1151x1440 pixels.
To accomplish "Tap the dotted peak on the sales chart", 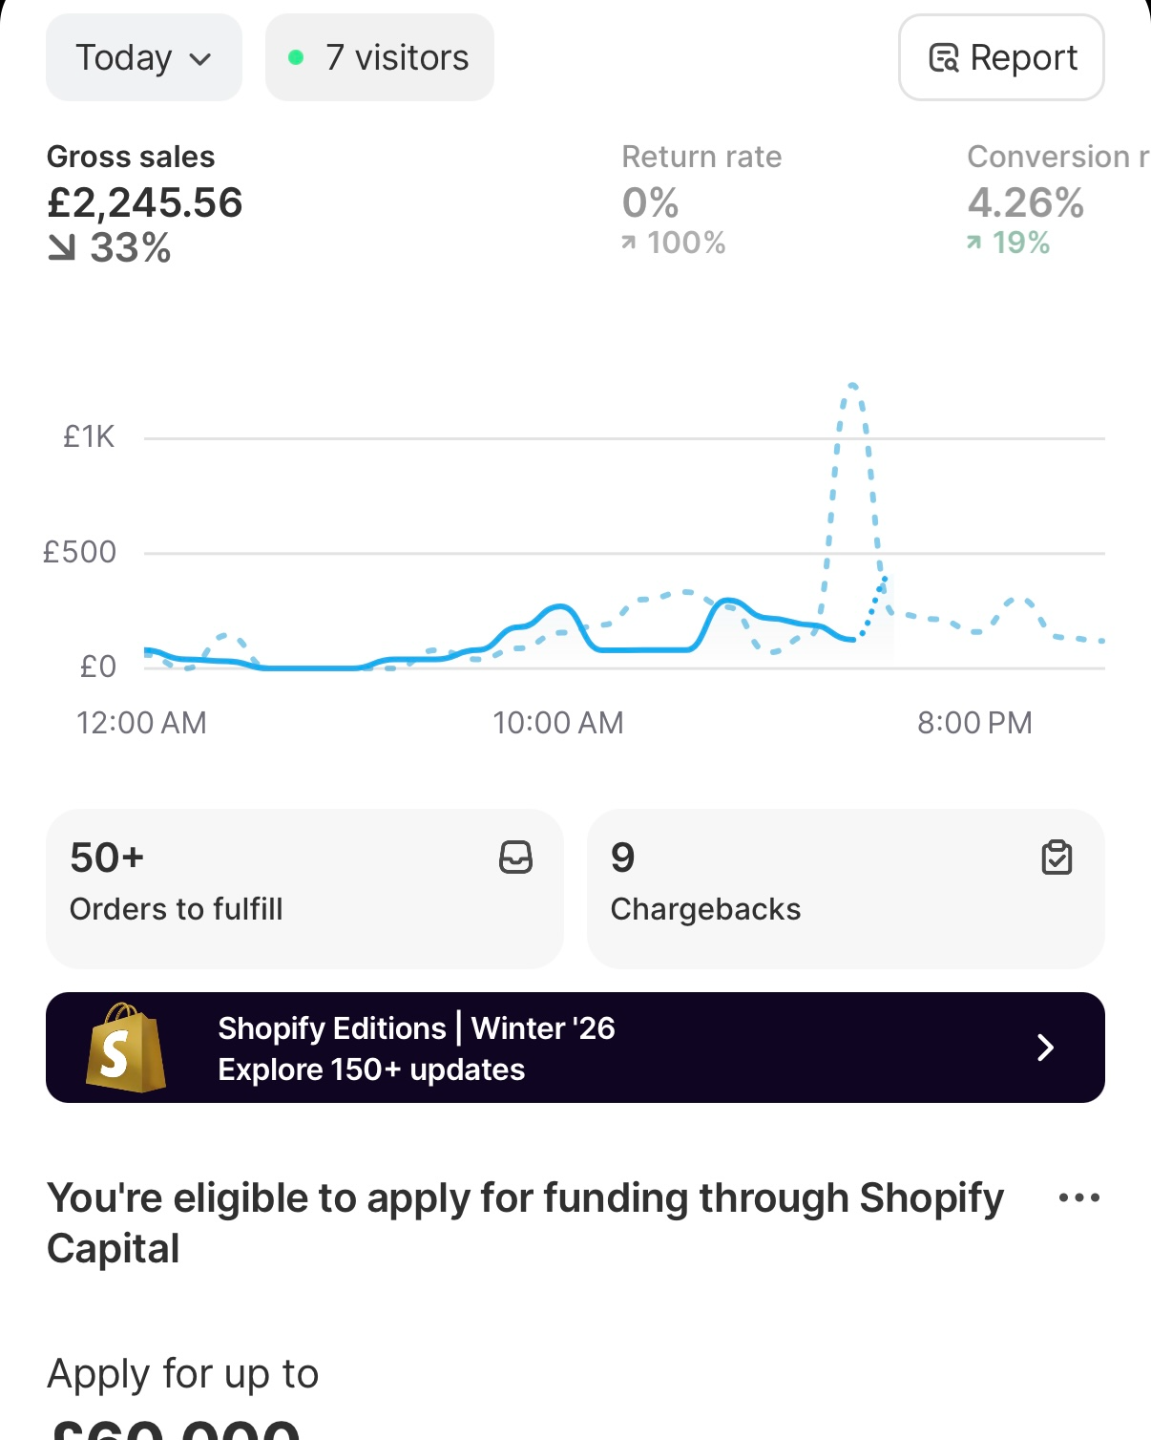I will point(852,386).
